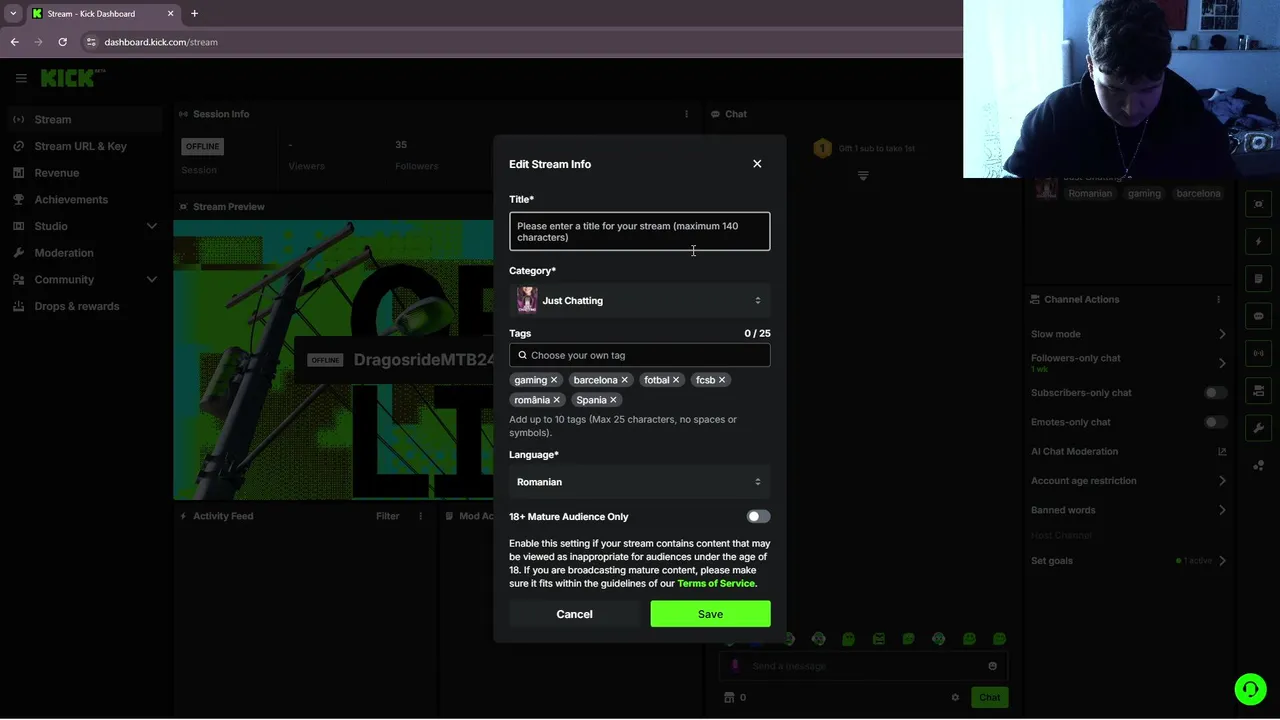Screen dimensions: 1280x720
Task: Click the gift sub leaderboard badge icon
Action: [x=822, y=148]
